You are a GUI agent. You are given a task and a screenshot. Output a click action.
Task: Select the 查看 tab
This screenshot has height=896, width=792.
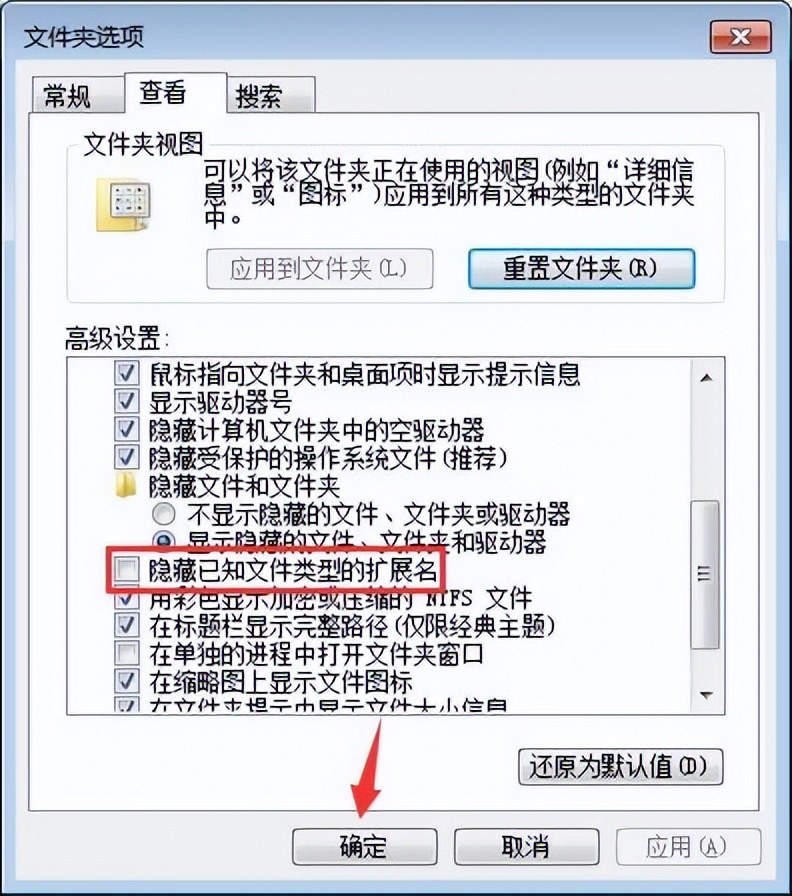click(x=163, y=92)
